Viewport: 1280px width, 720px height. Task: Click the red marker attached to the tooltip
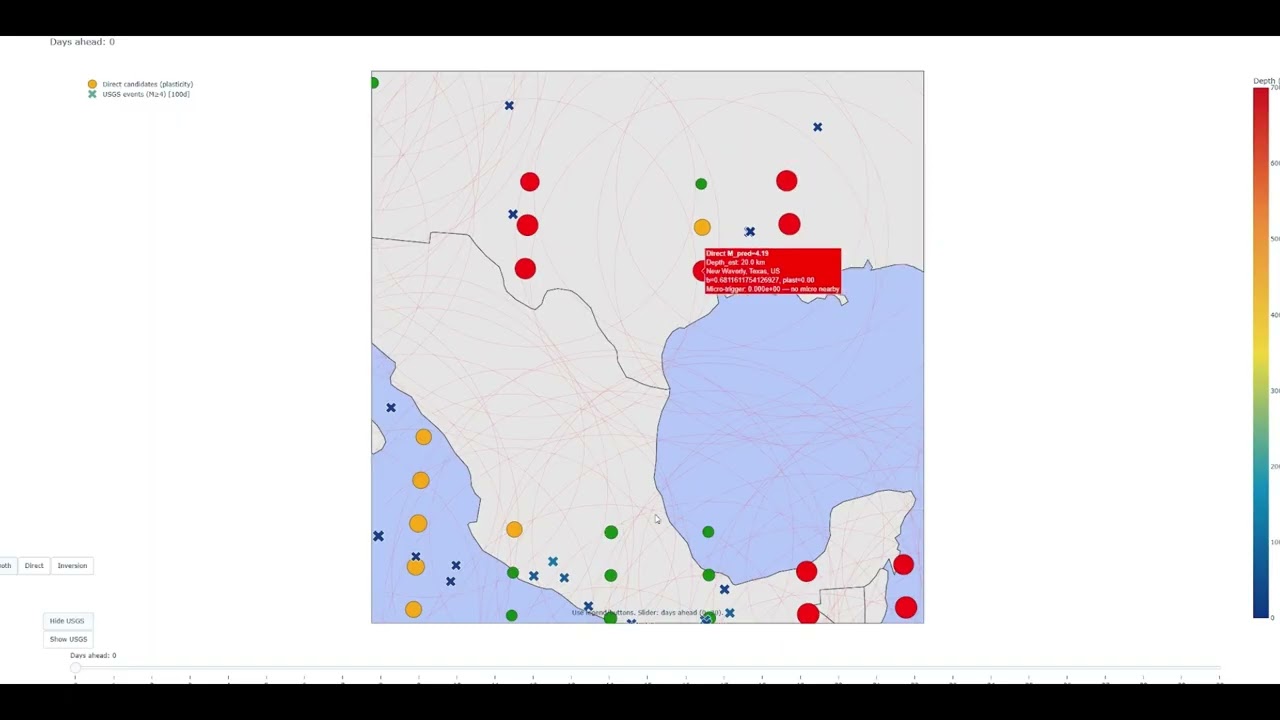[x=699, y=271]
